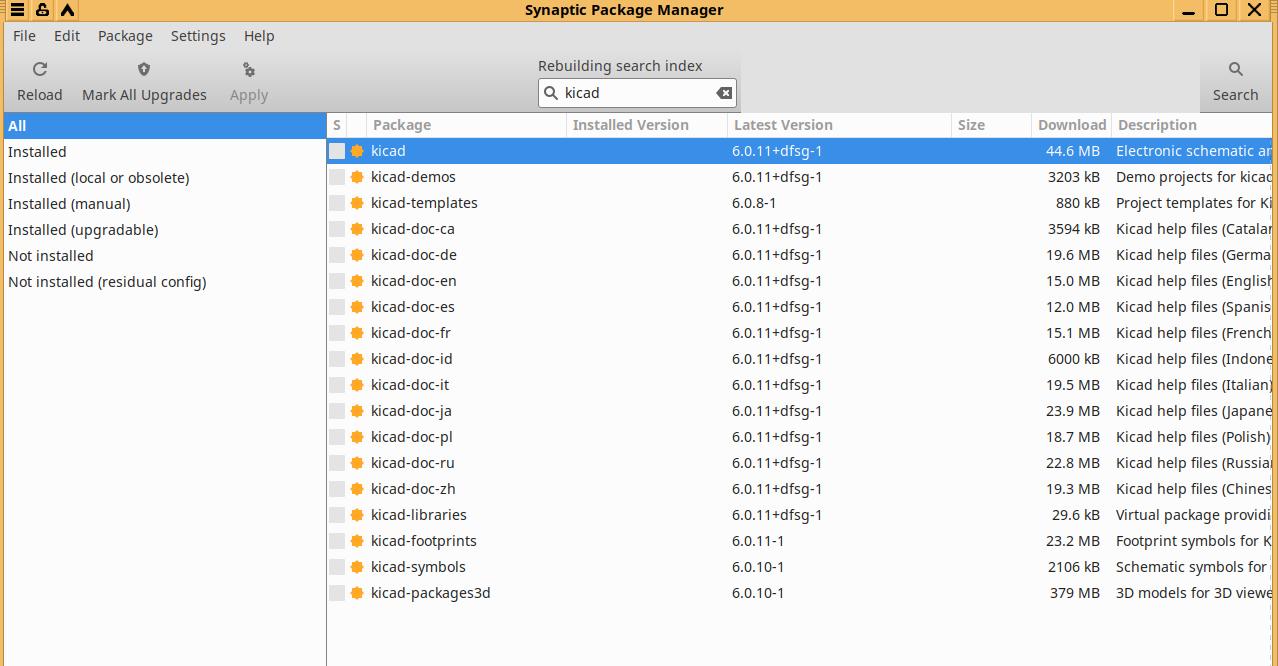
Task: Click the orange supported icon for kicad-symbols
Action: 357,567
